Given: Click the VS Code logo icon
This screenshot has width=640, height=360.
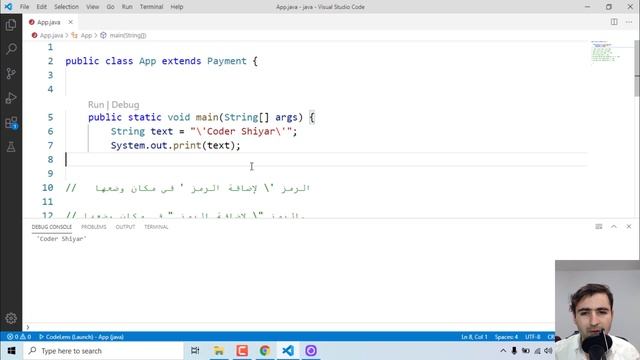Looking at the screenshot, I should [x=8, y=7].
